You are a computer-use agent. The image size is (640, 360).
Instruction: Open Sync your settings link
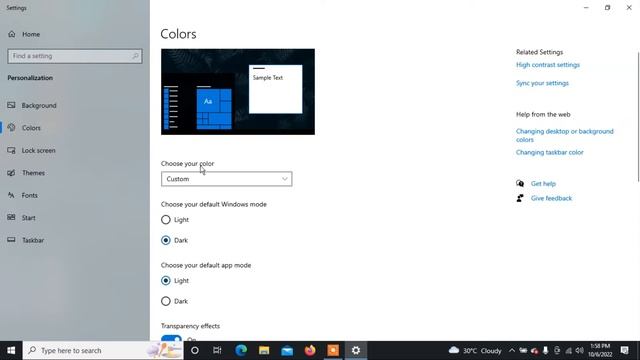pos(542,83)
